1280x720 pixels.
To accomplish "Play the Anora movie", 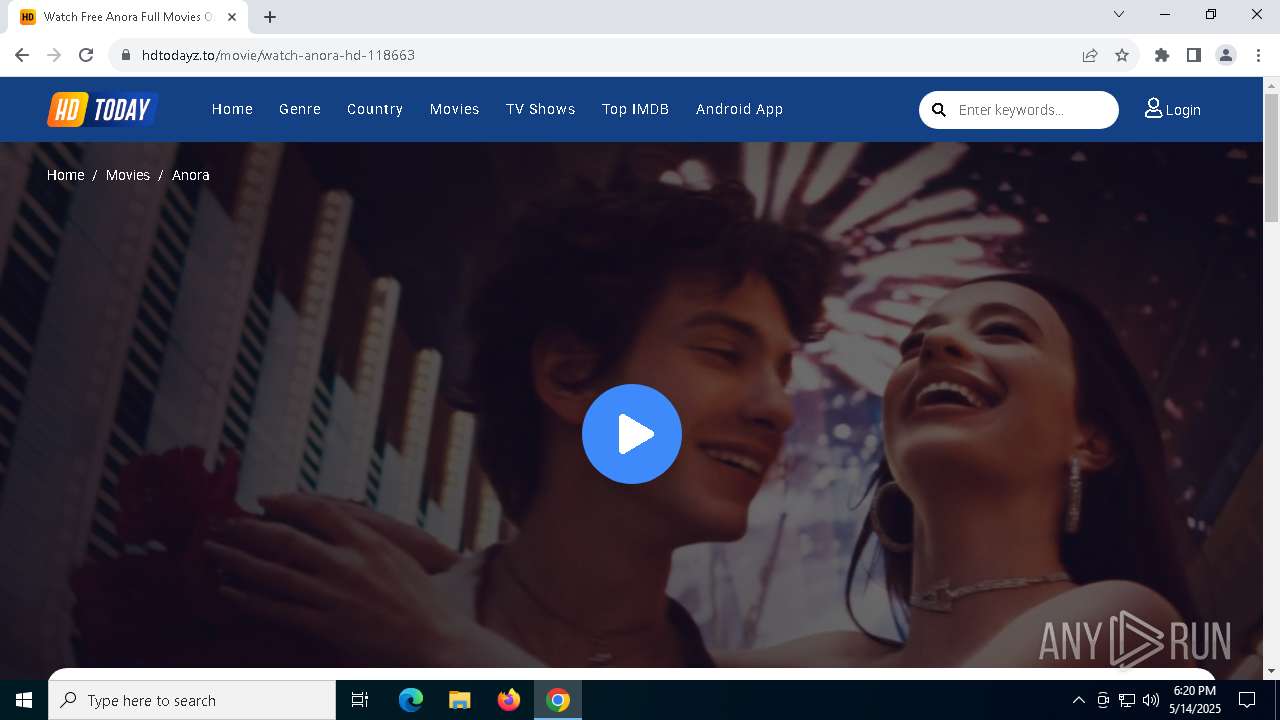I will (632, 434).
